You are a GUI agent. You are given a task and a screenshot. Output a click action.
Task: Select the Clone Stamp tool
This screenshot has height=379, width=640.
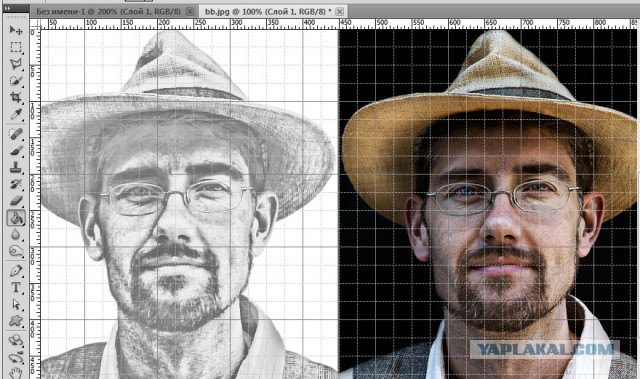[x=16, y=167]
